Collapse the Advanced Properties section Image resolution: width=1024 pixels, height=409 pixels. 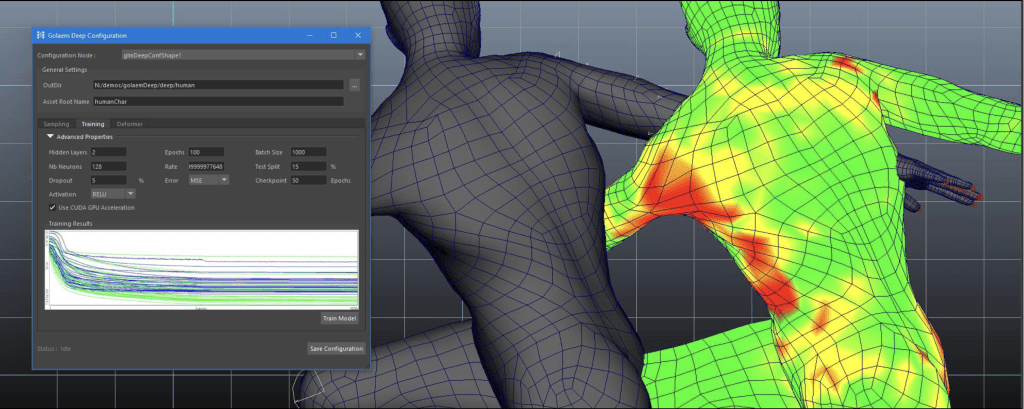[50, 136]
